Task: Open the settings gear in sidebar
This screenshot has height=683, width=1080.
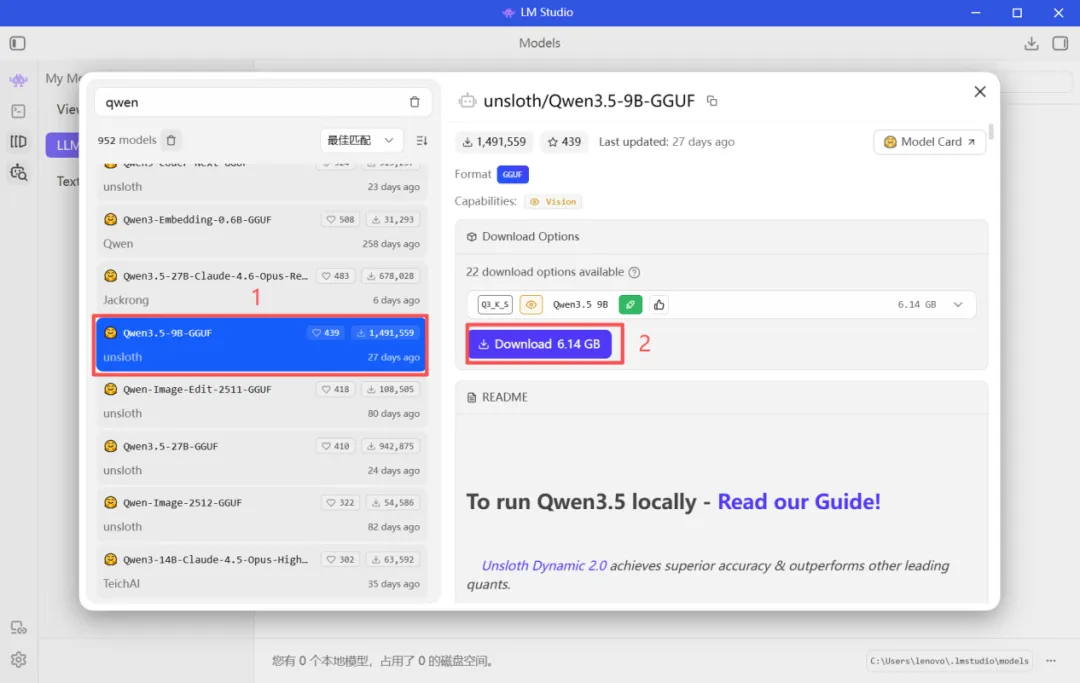Action: click(x=19, y=660)
